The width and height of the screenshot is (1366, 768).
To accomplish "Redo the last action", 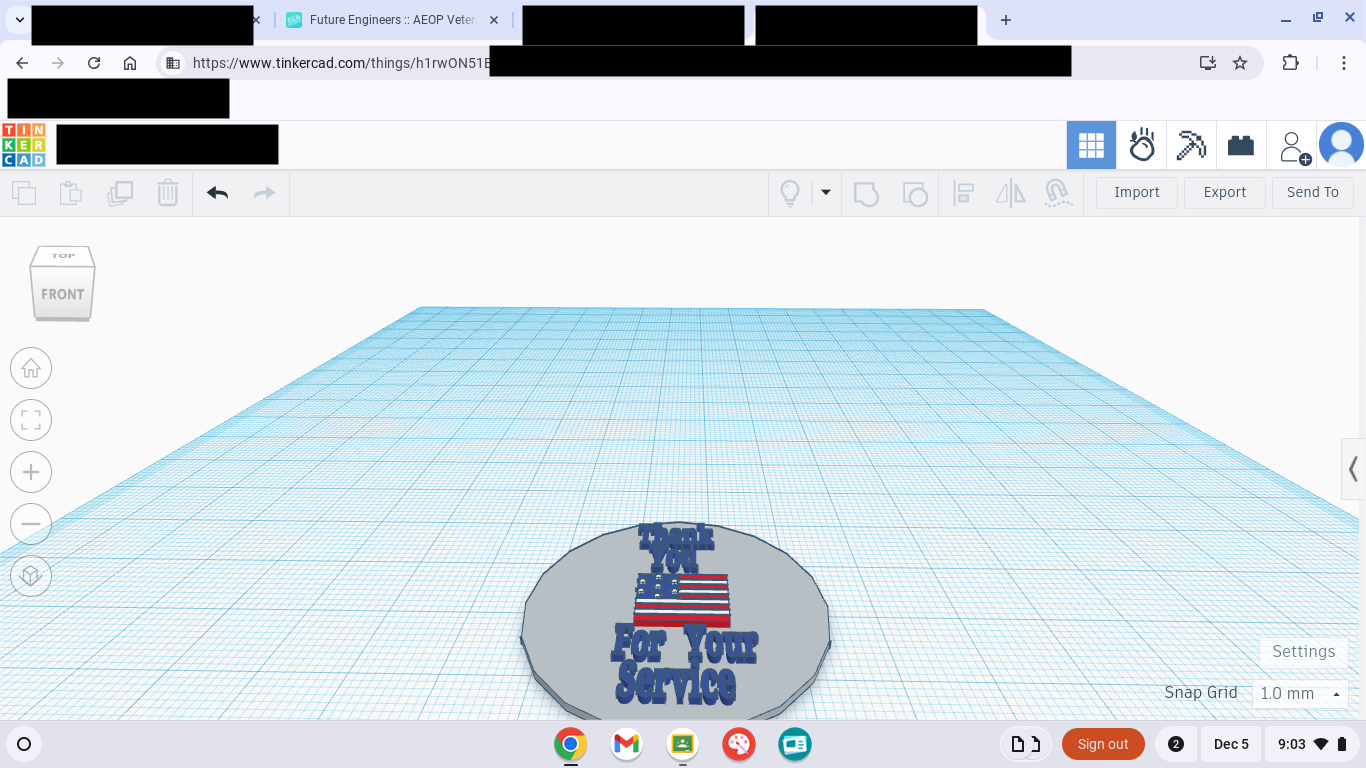I will [x=264, y=193].
